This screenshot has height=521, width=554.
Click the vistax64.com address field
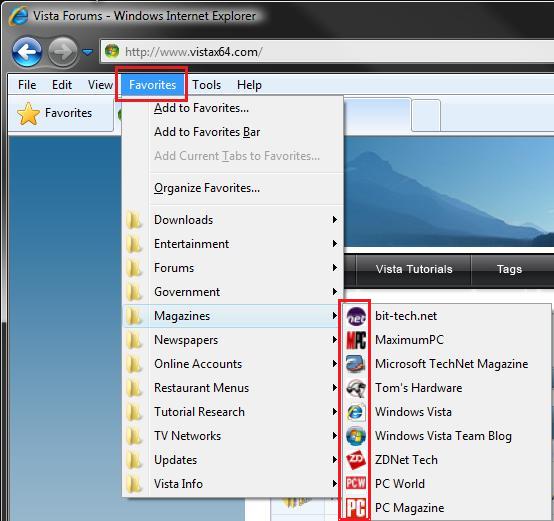(x=327, y=52)
